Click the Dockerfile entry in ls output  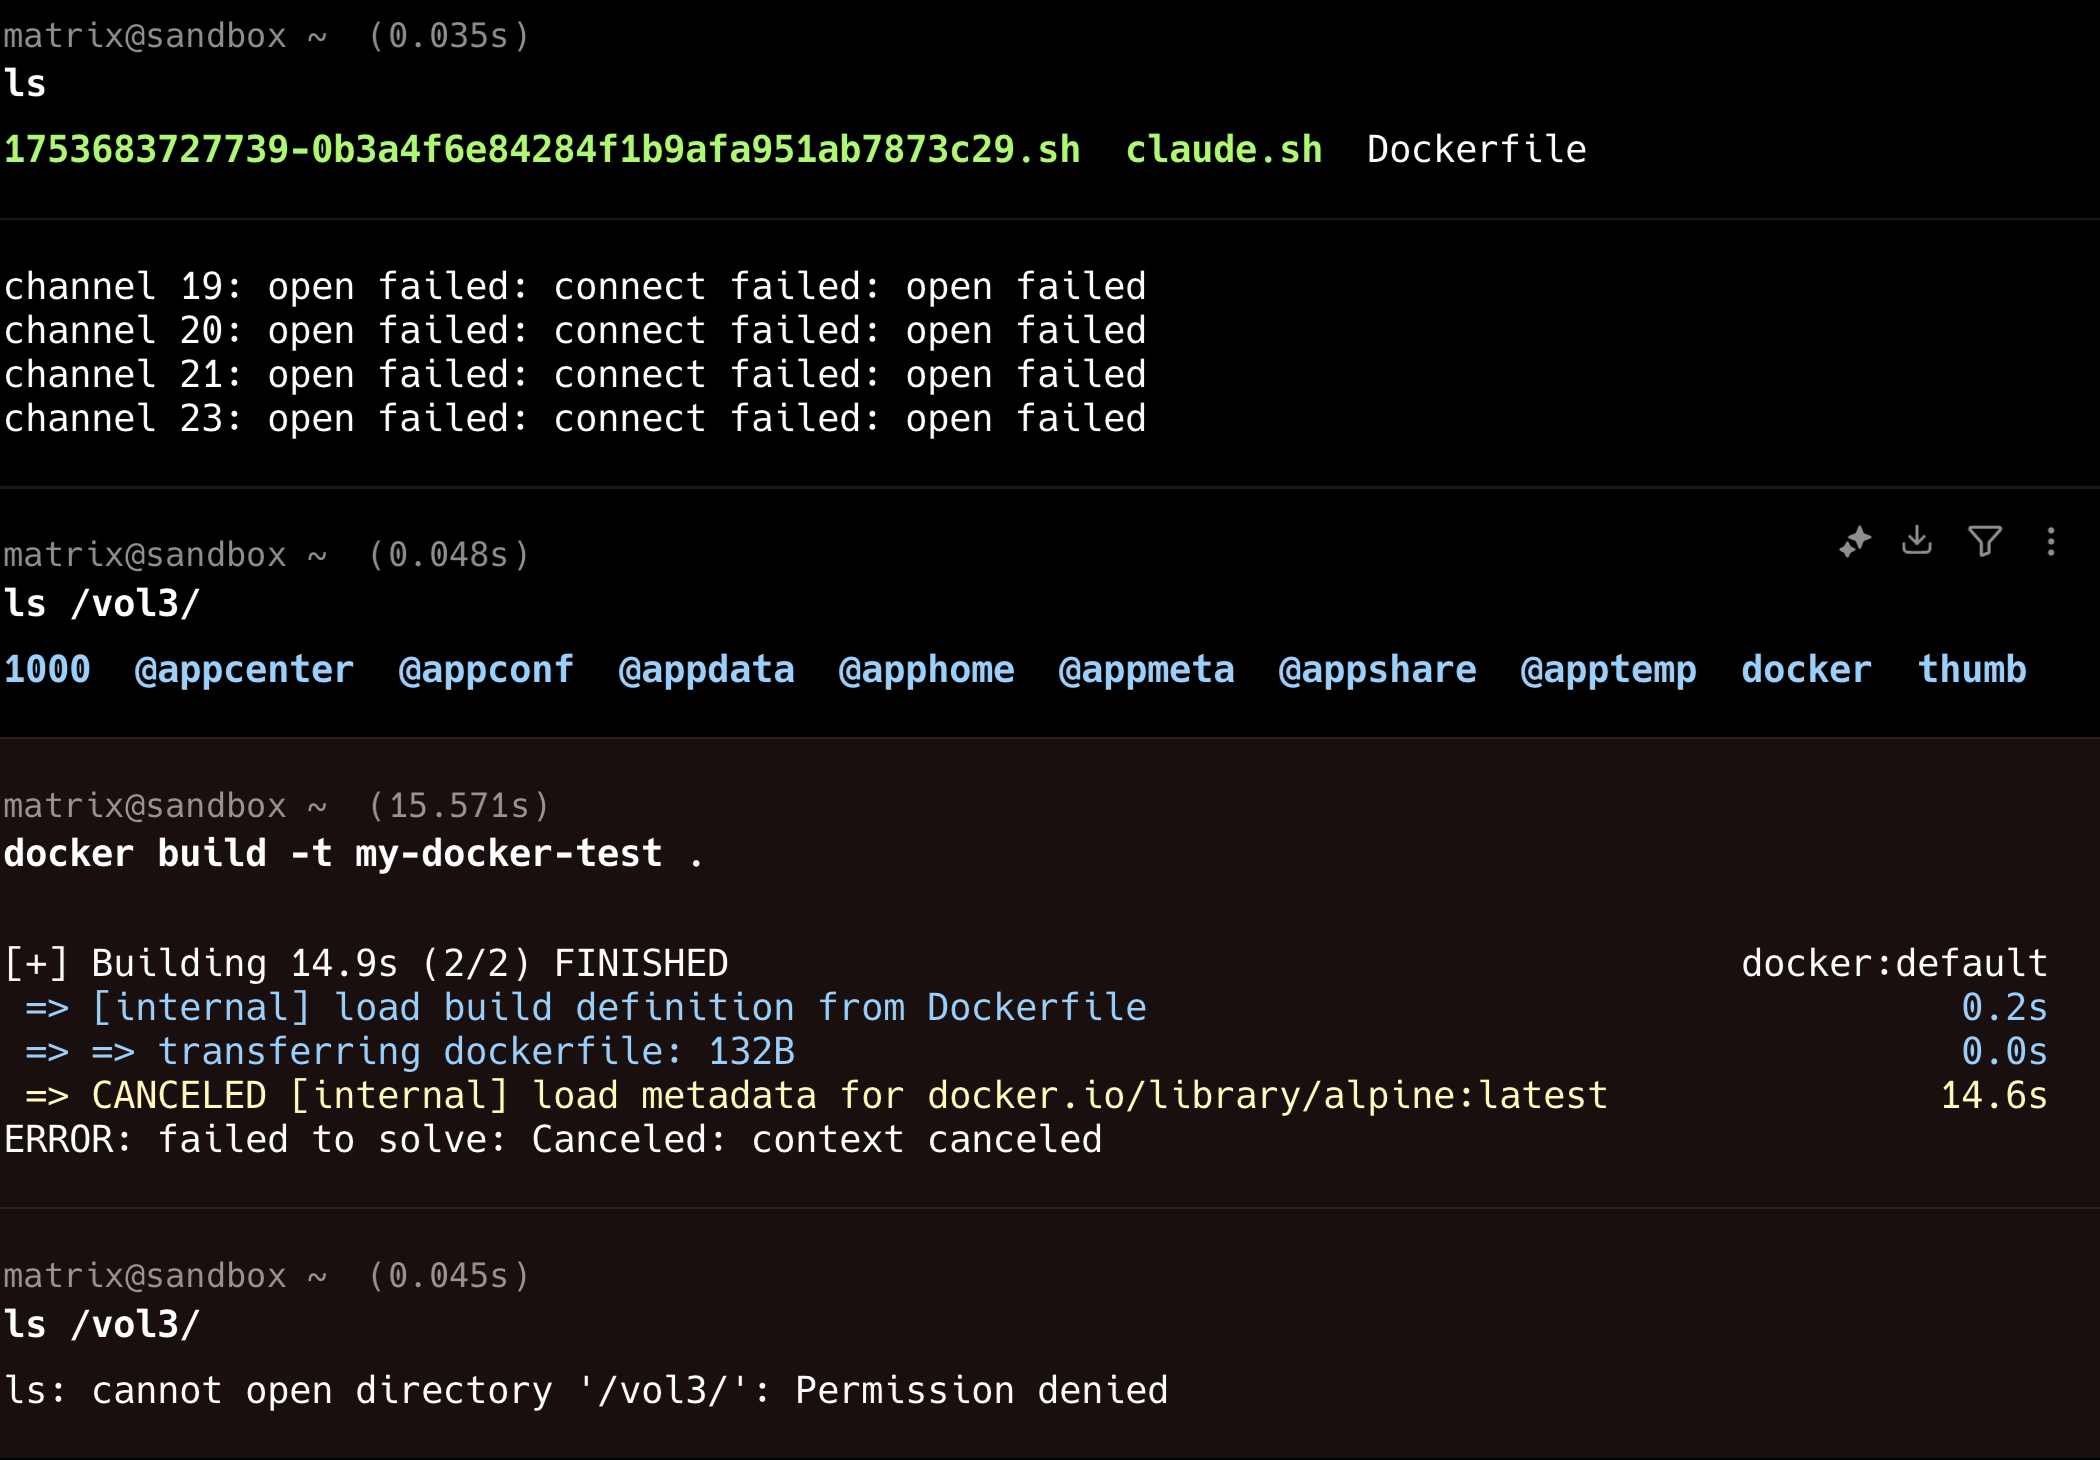coord(1476,150)
